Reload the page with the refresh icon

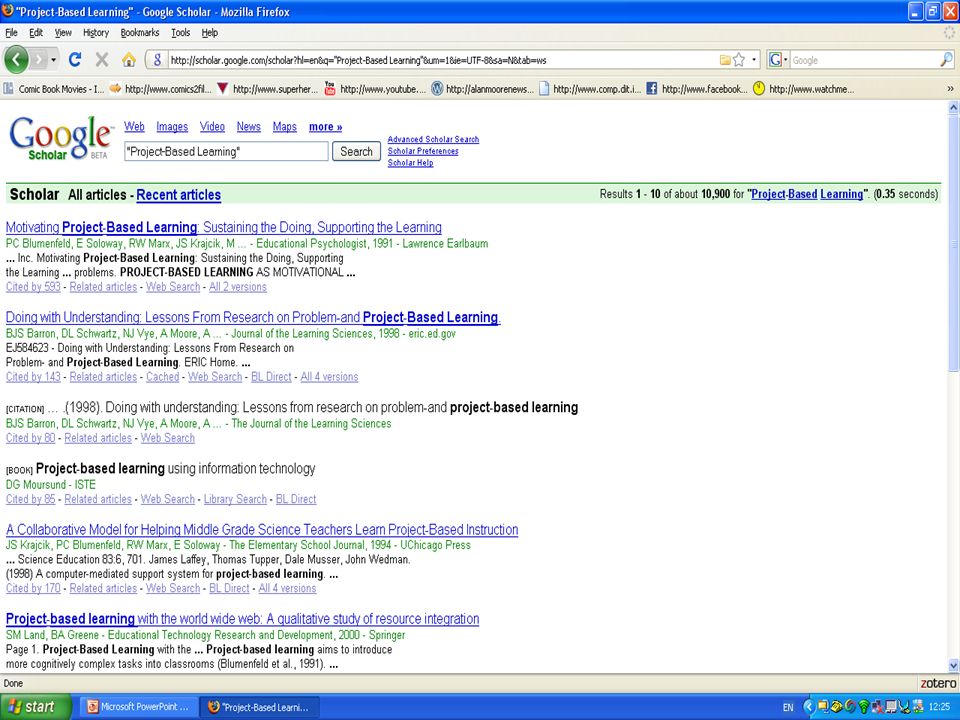[75, 59]
